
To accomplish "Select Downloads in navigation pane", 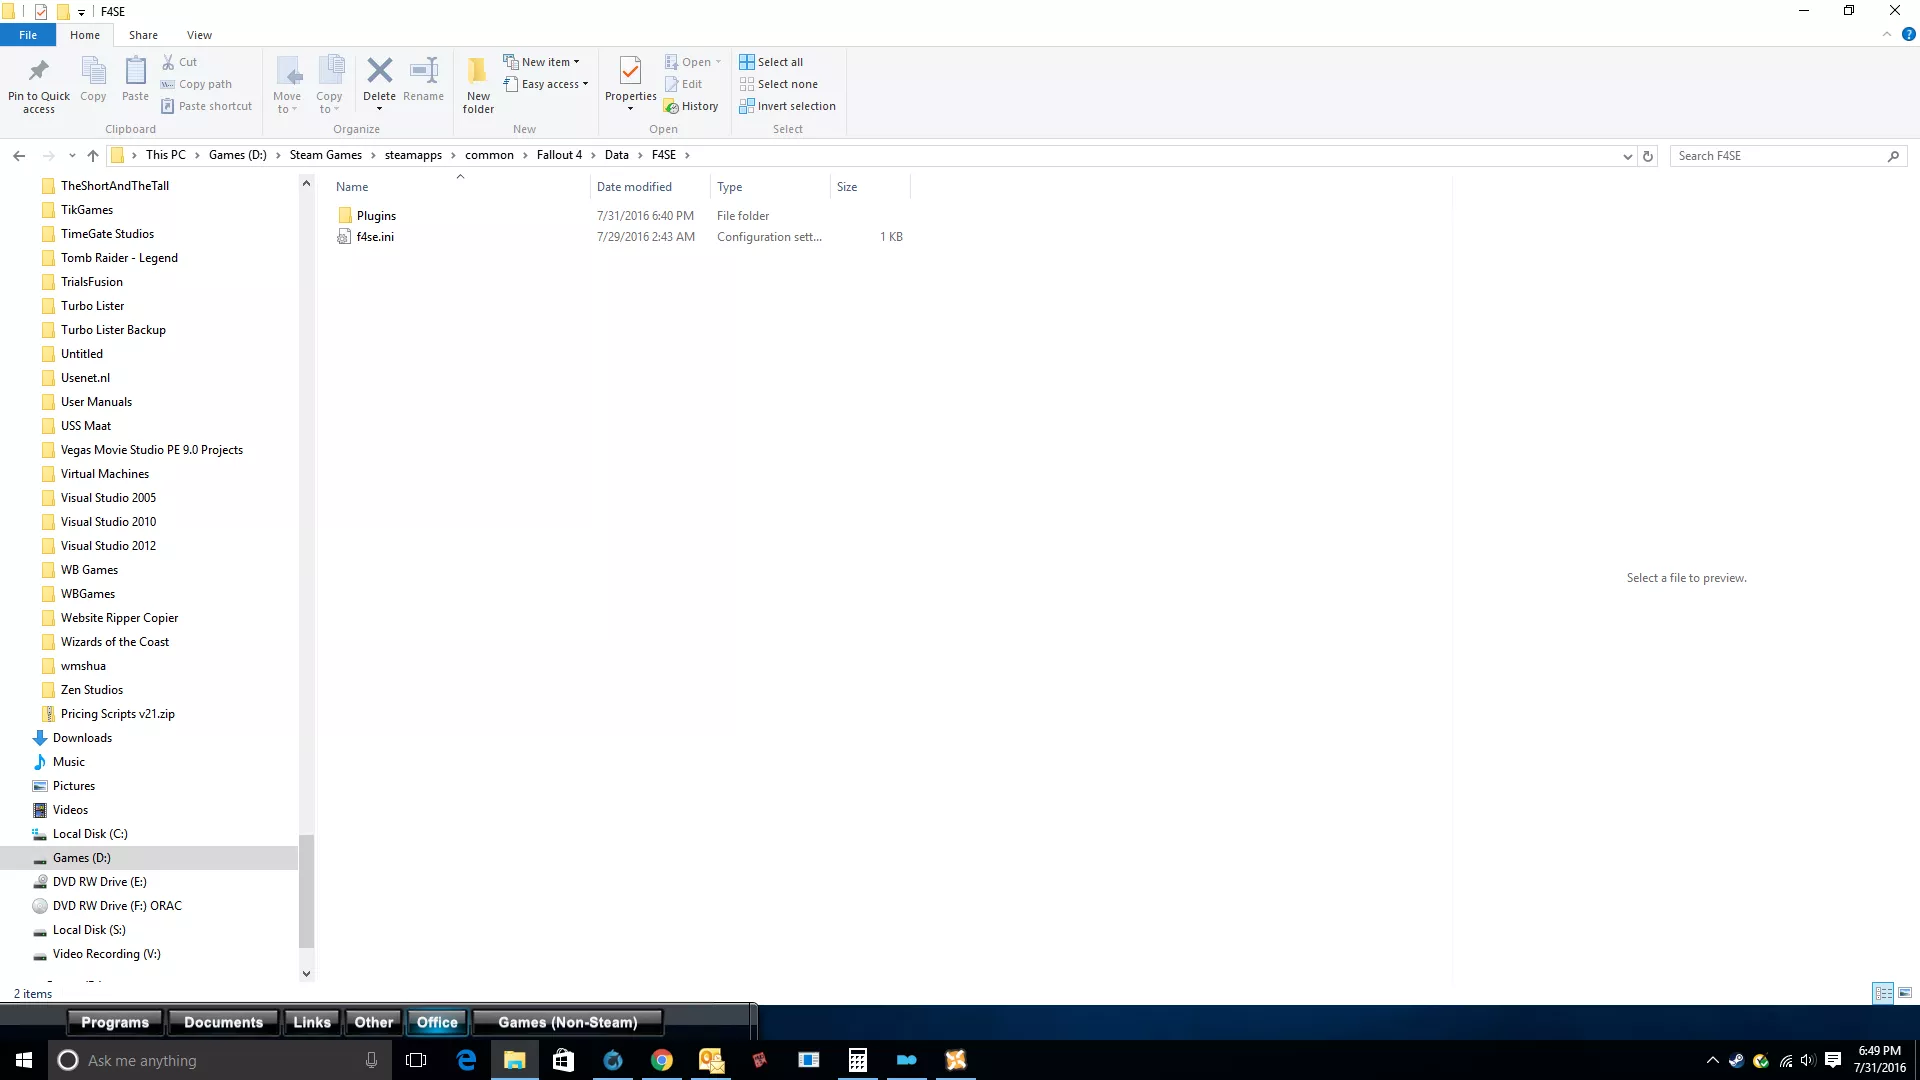I will pyautogui.click(x=82, y=738).
